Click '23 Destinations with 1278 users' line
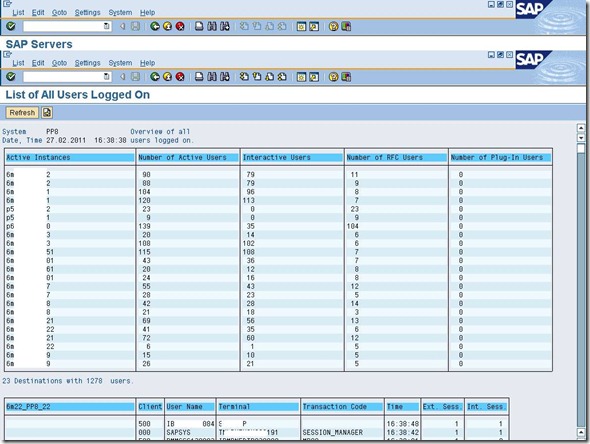This screenshot has height=444, width=590. (68, 381)
